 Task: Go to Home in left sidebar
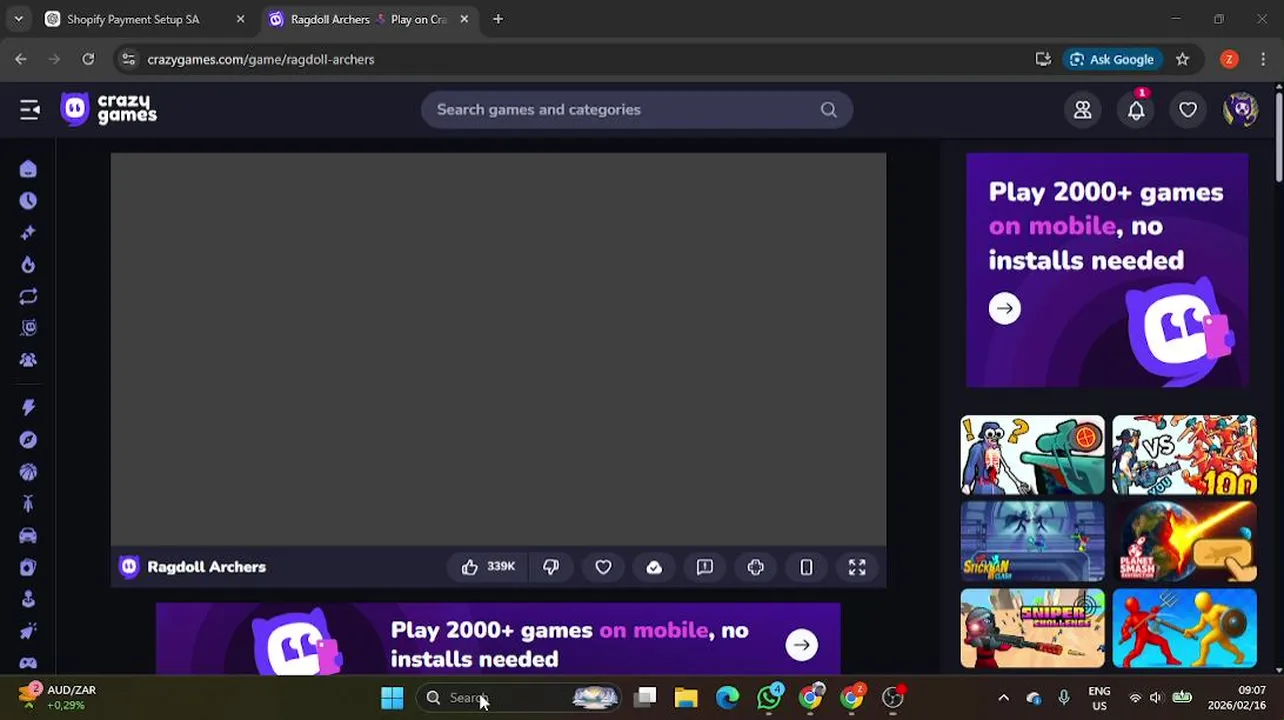[28, 169]
